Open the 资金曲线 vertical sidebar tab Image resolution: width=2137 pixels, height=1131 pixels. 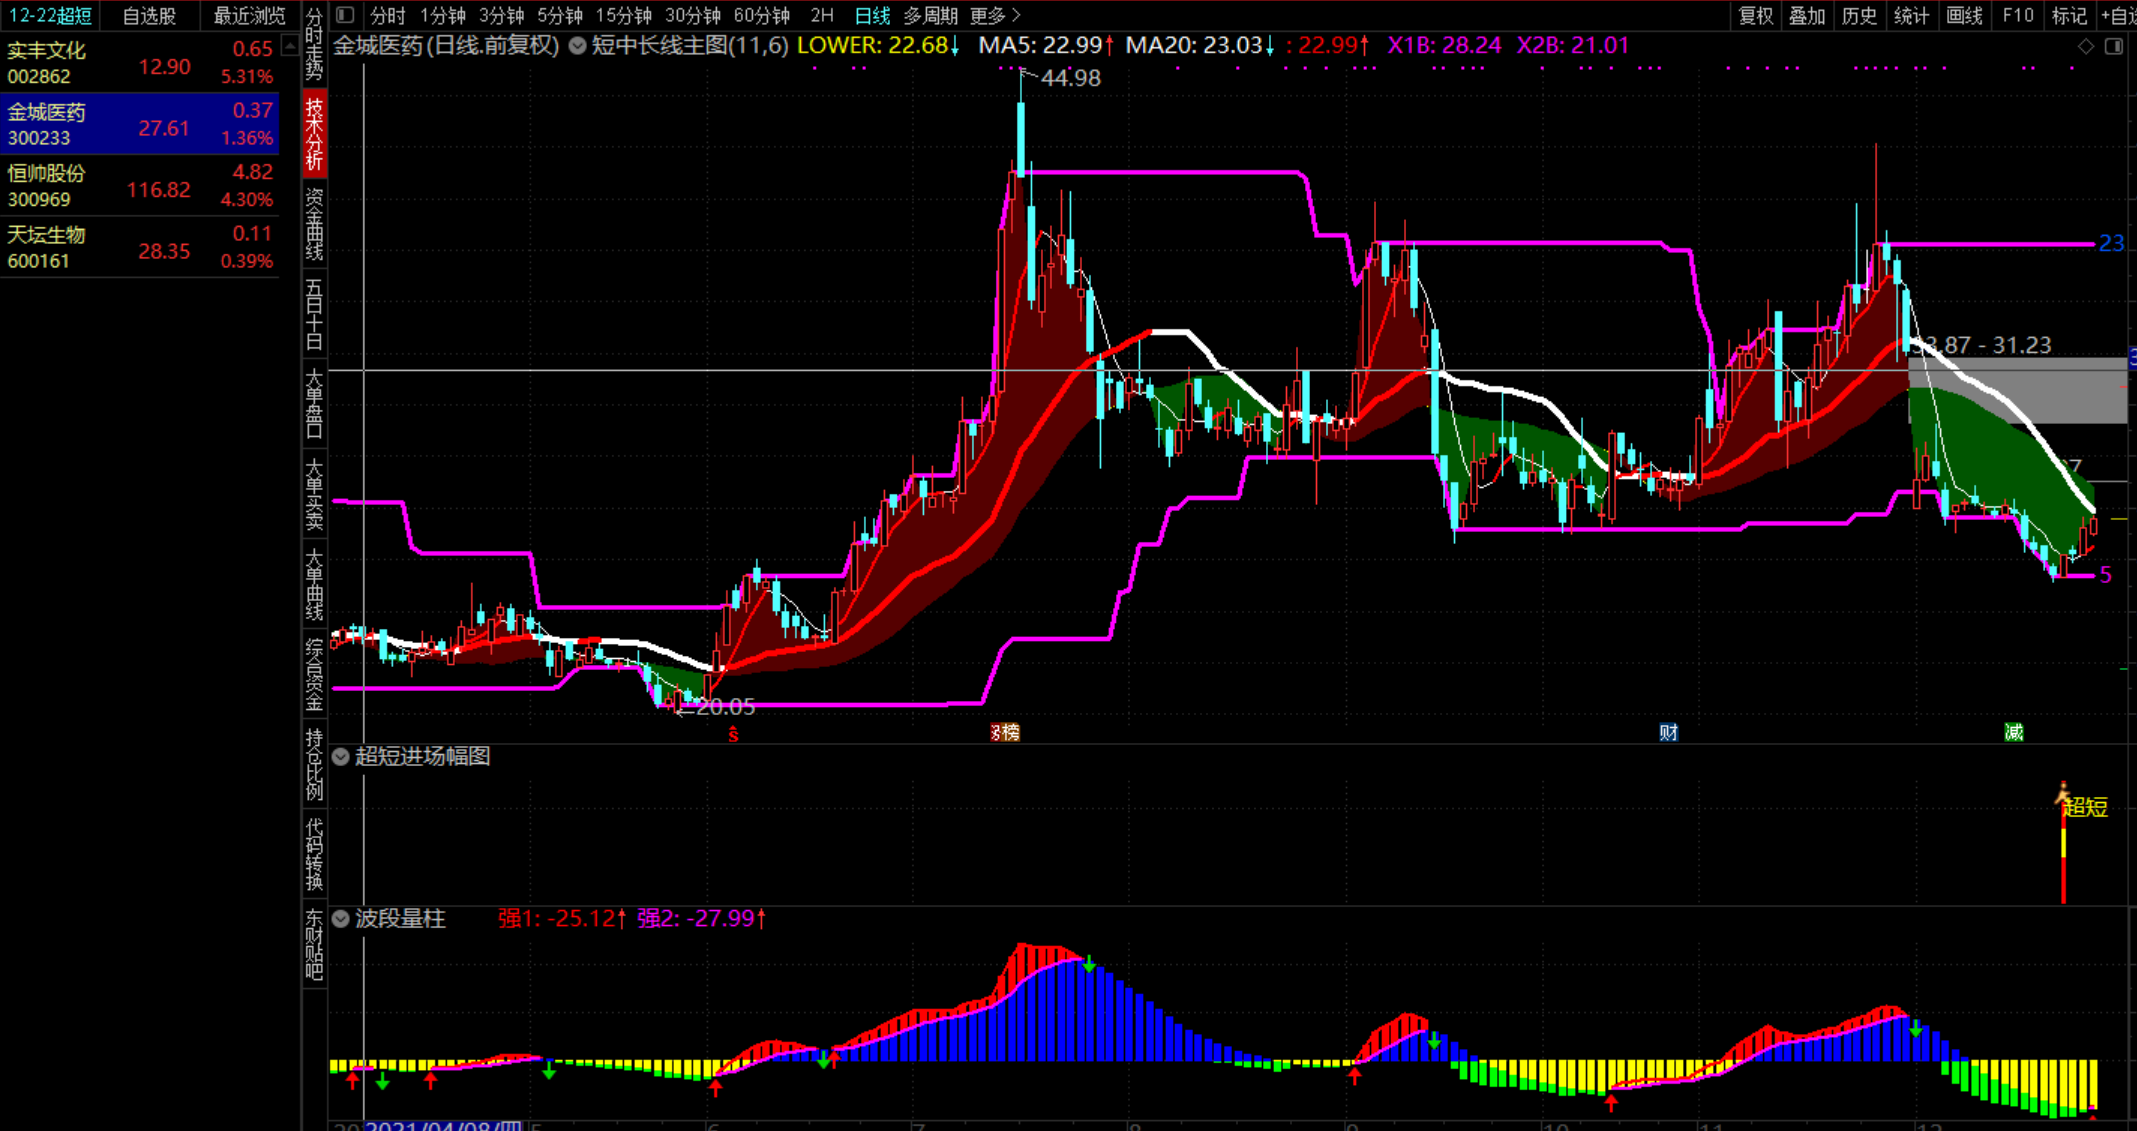coord(314,224)
